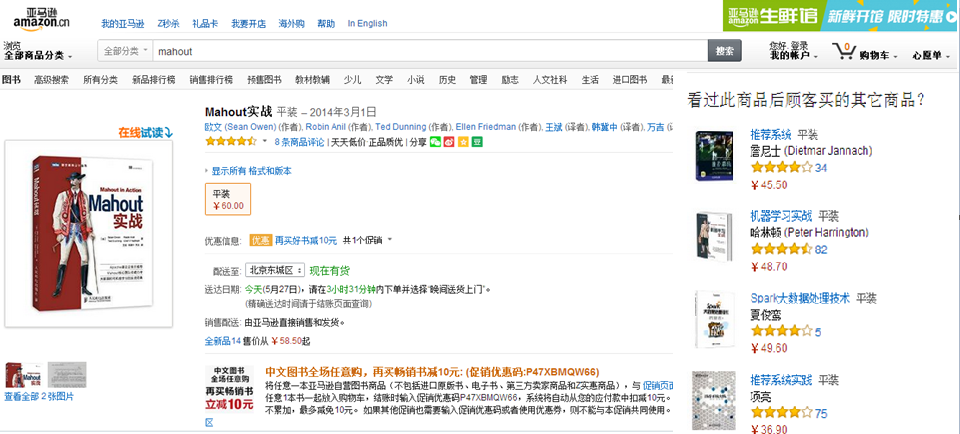
Task: Select the second gray page thumbnail
Action: pos(67,375)
